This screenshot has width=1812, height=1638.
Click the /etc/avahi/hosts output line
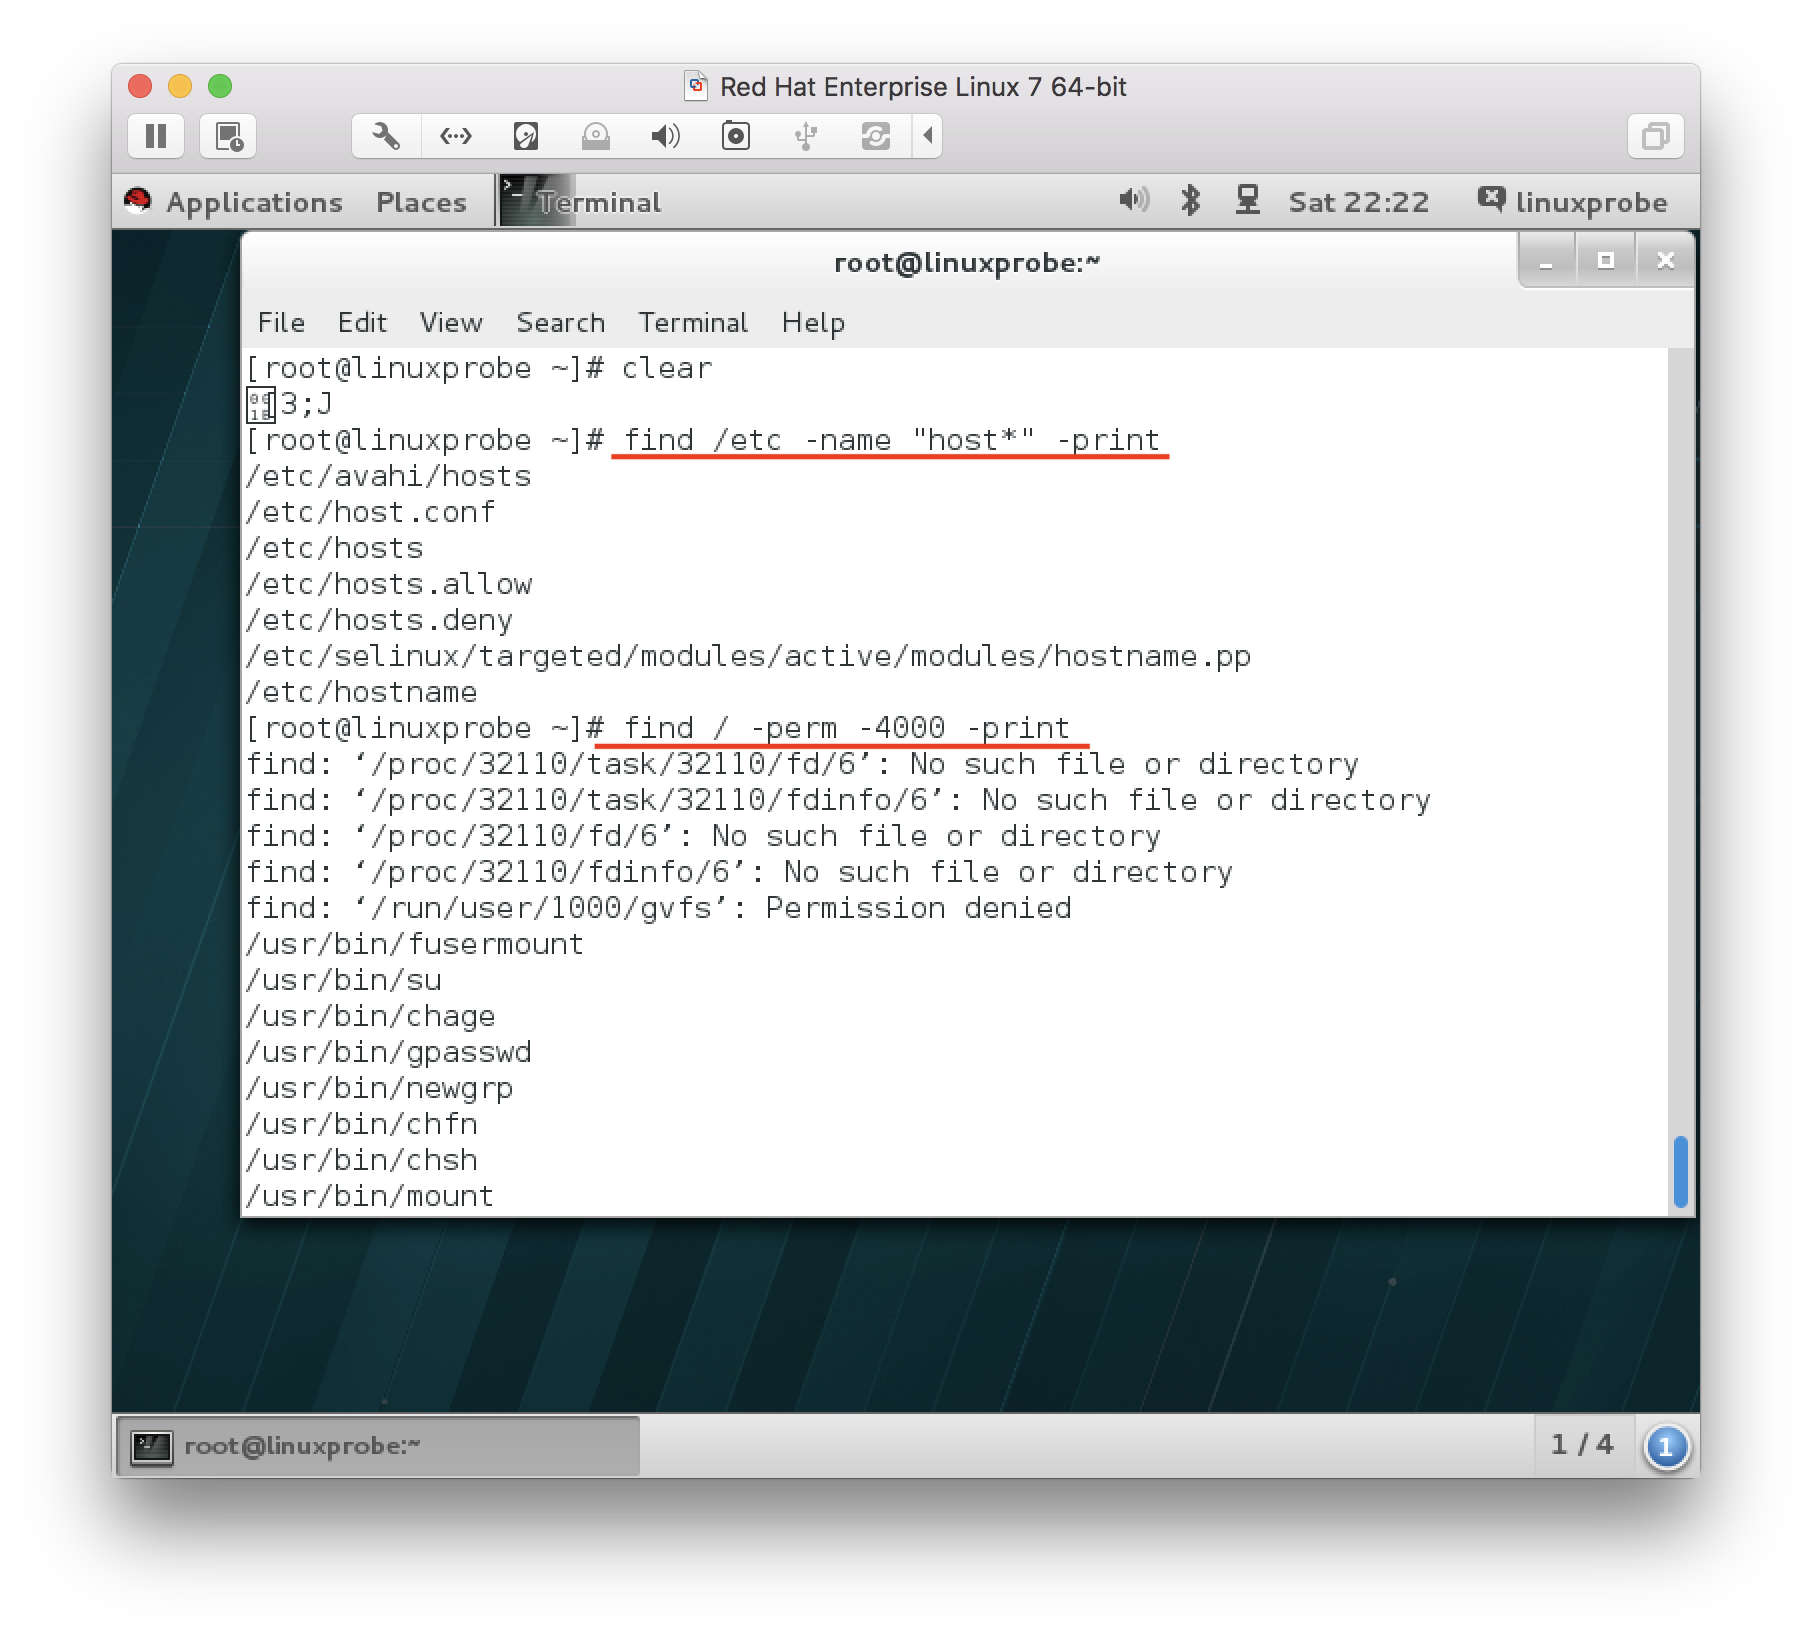[389, 476]
